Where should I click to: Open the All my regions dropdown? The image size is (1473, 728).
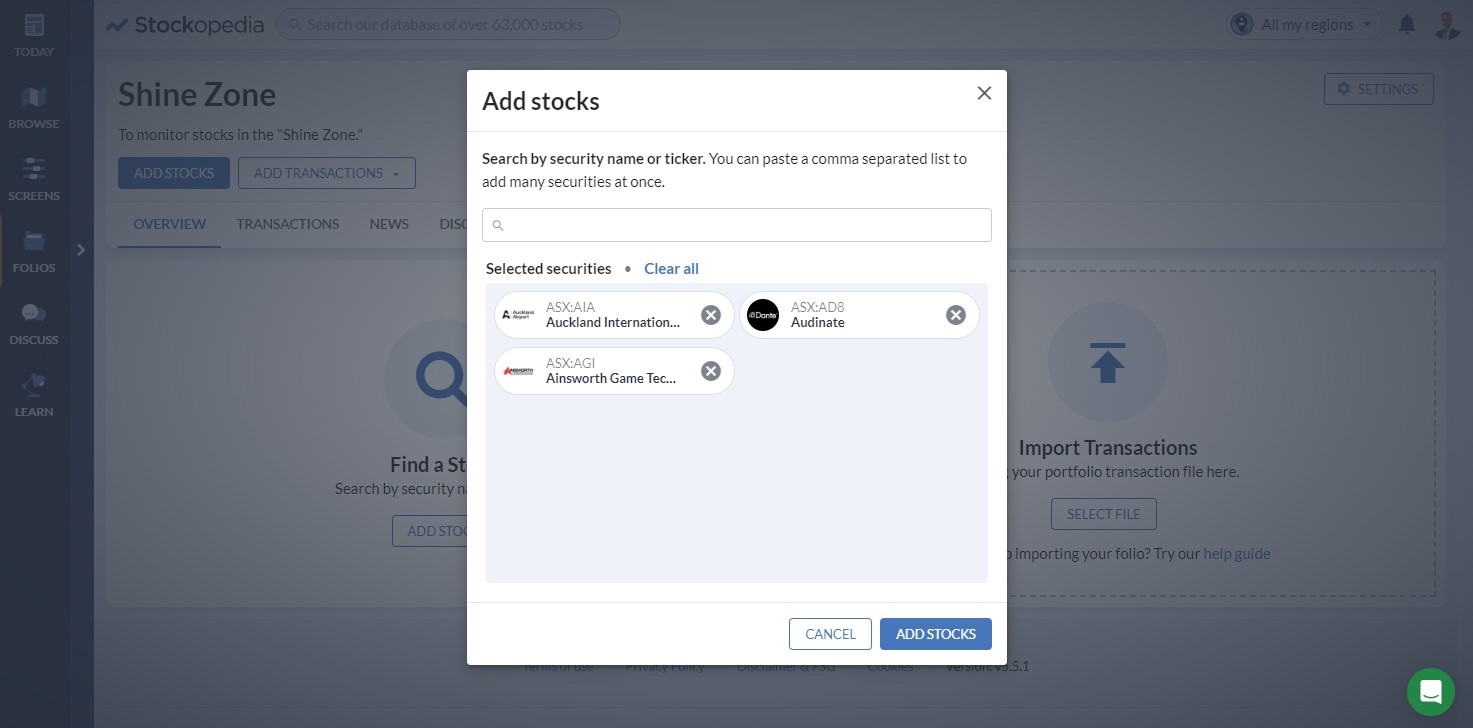click(x=1304, y=24)
